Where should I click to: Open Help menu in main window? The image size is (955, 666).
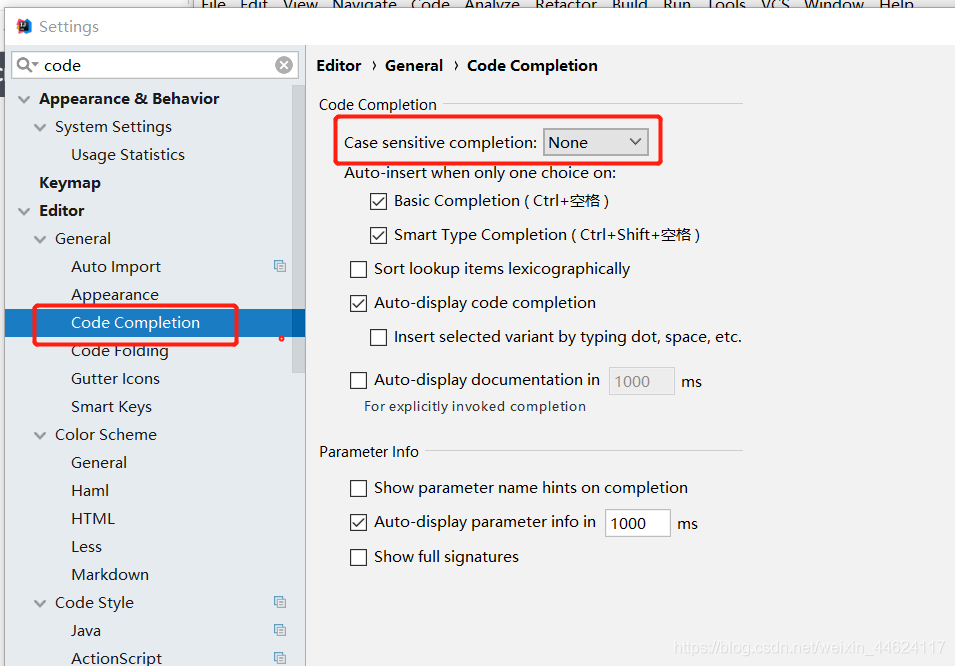(x=897, y=4)
